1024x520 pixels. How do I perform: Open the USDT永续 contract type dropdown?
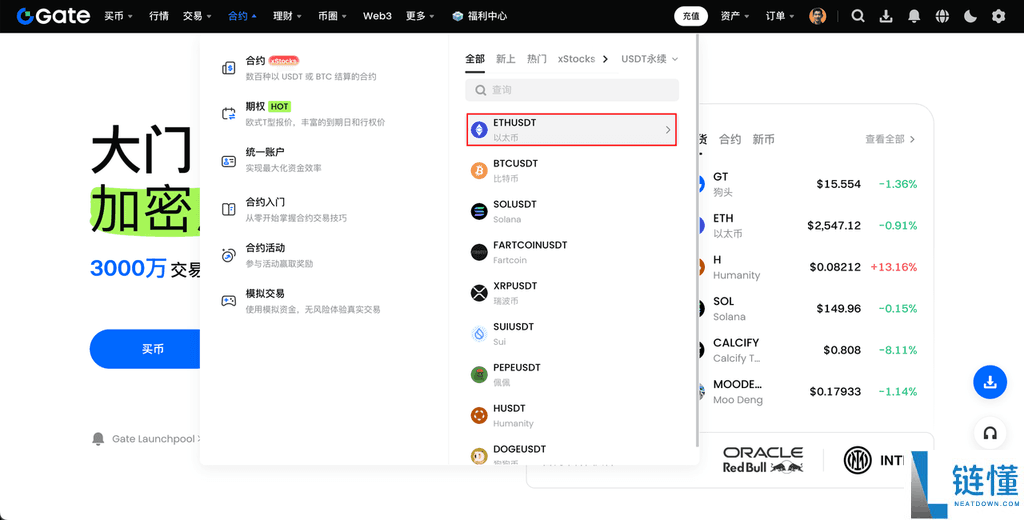pos(650,59)
